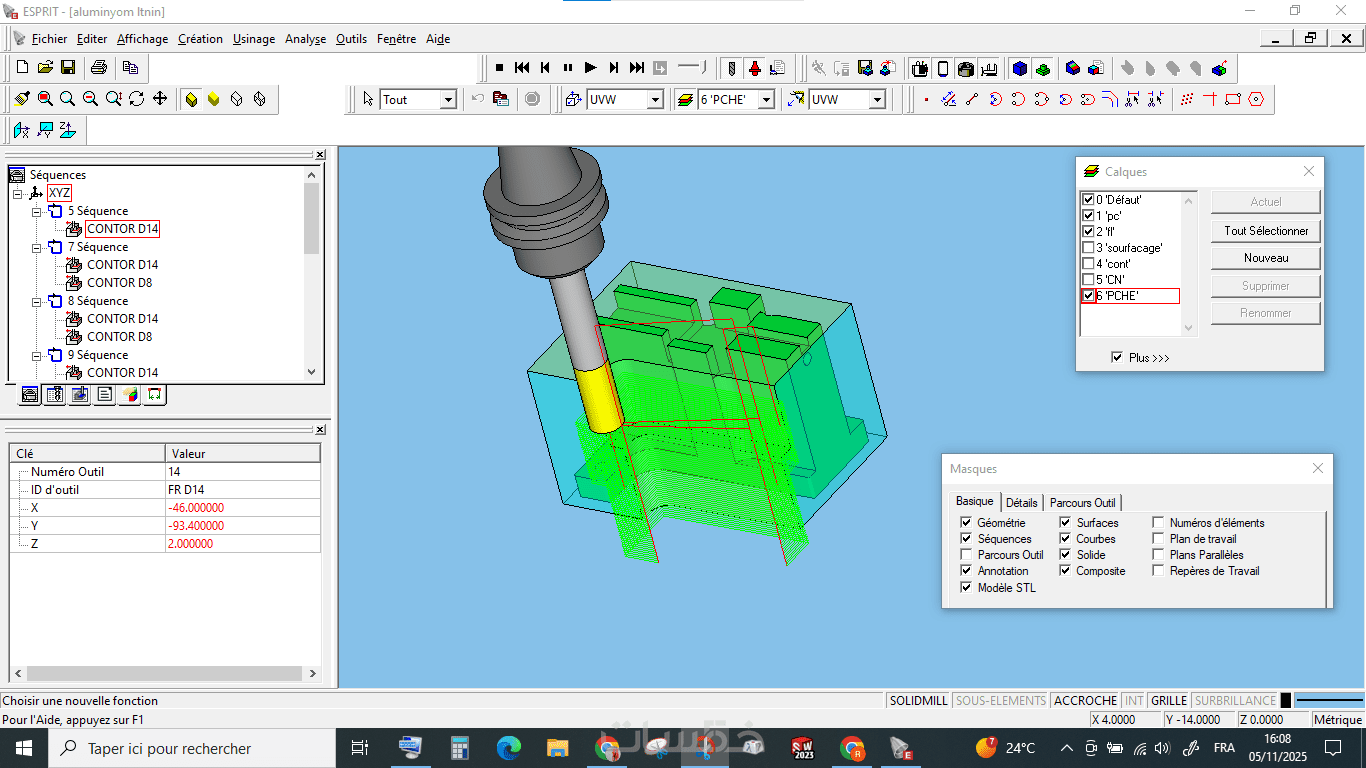
Task: Check the Parcours Outil mask box
Action: coord(966,555)
